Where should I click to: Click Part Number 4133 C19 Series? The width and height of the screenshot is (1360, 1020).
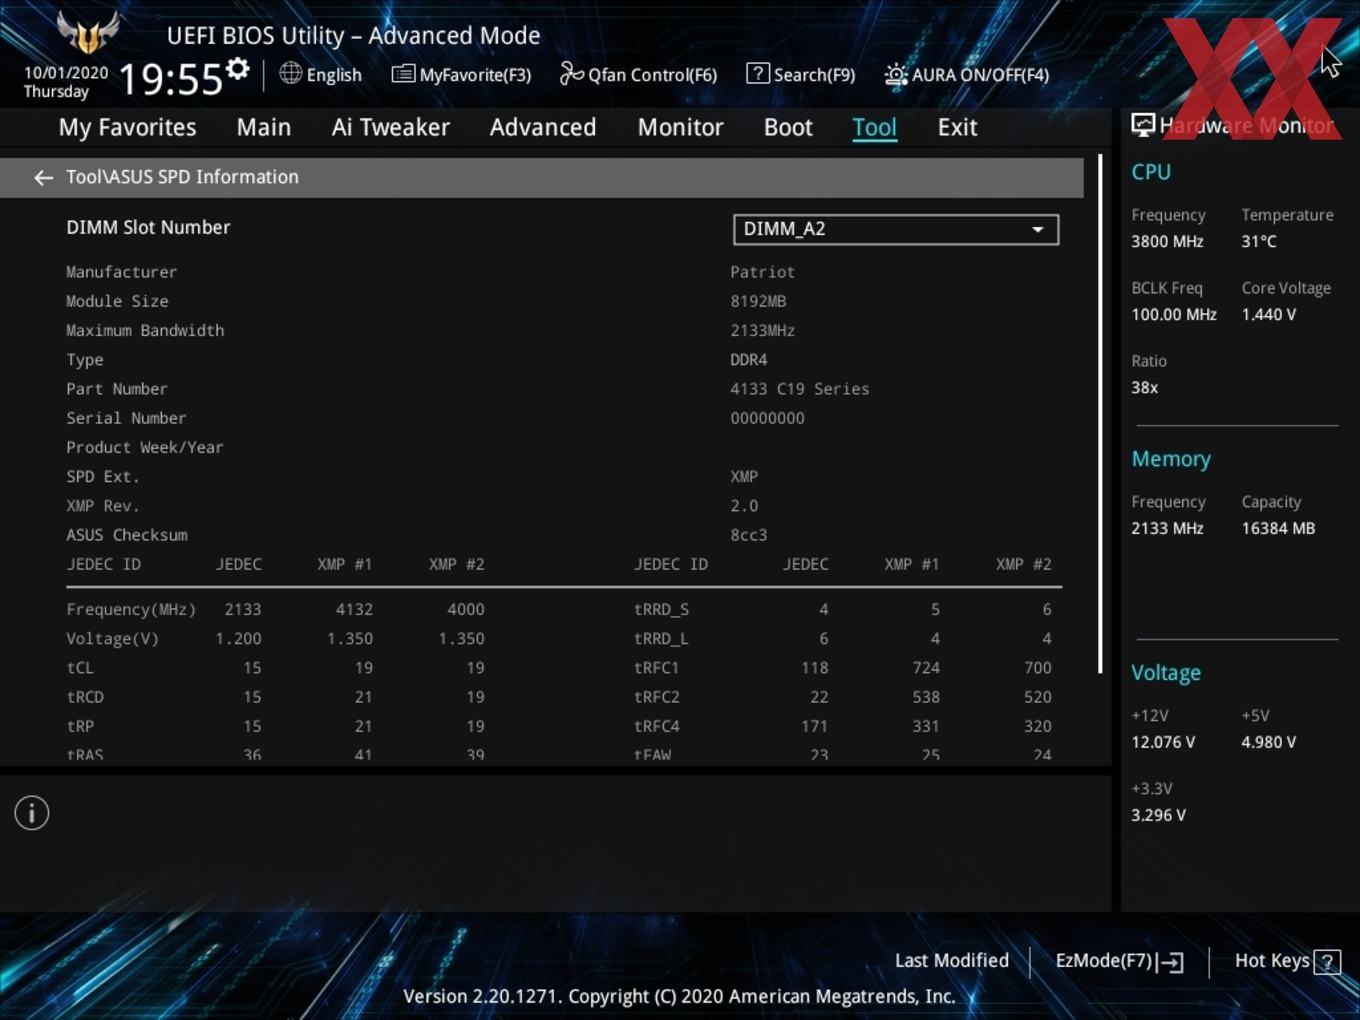tap(800, 389)
